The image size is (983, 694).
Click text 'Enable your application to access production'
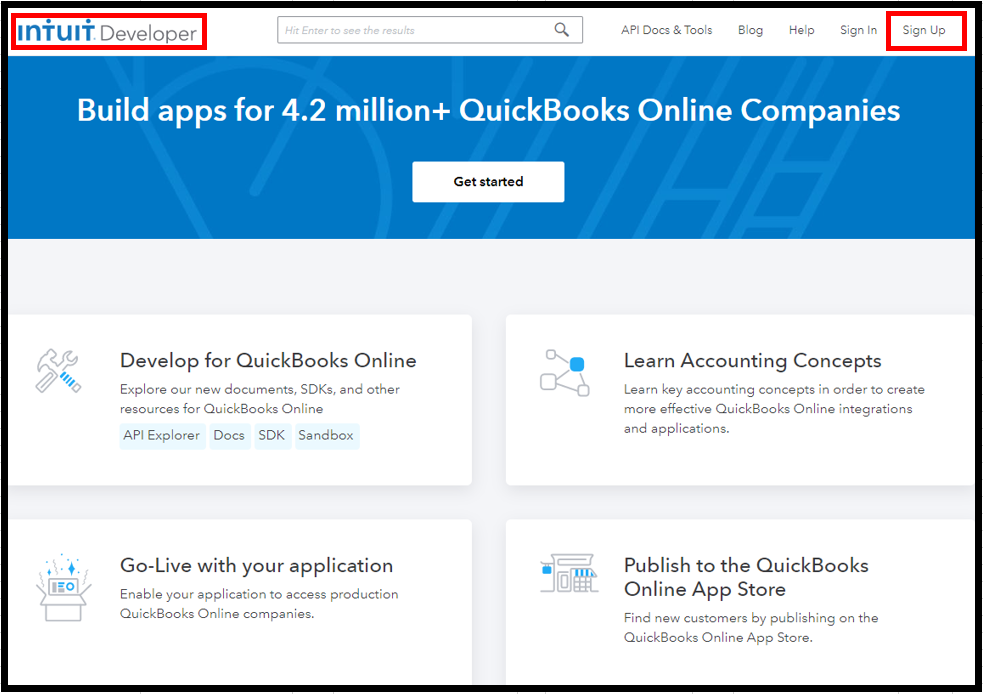point(259,594)
